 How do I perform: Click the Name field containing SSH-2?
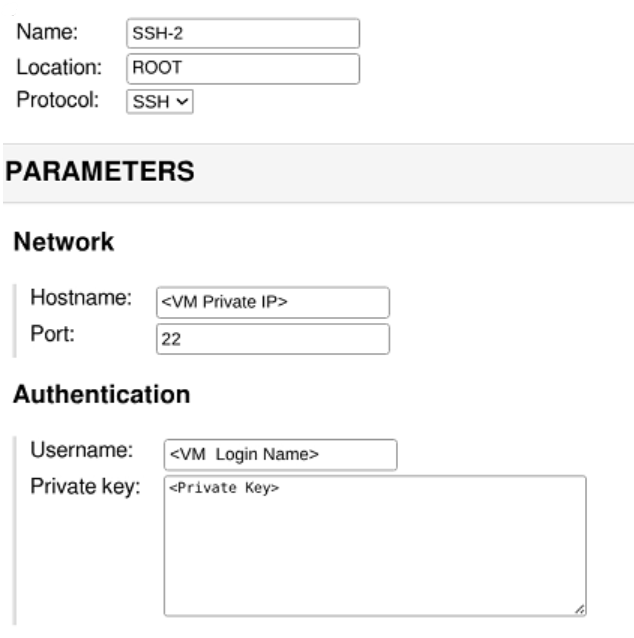(243, 33)
